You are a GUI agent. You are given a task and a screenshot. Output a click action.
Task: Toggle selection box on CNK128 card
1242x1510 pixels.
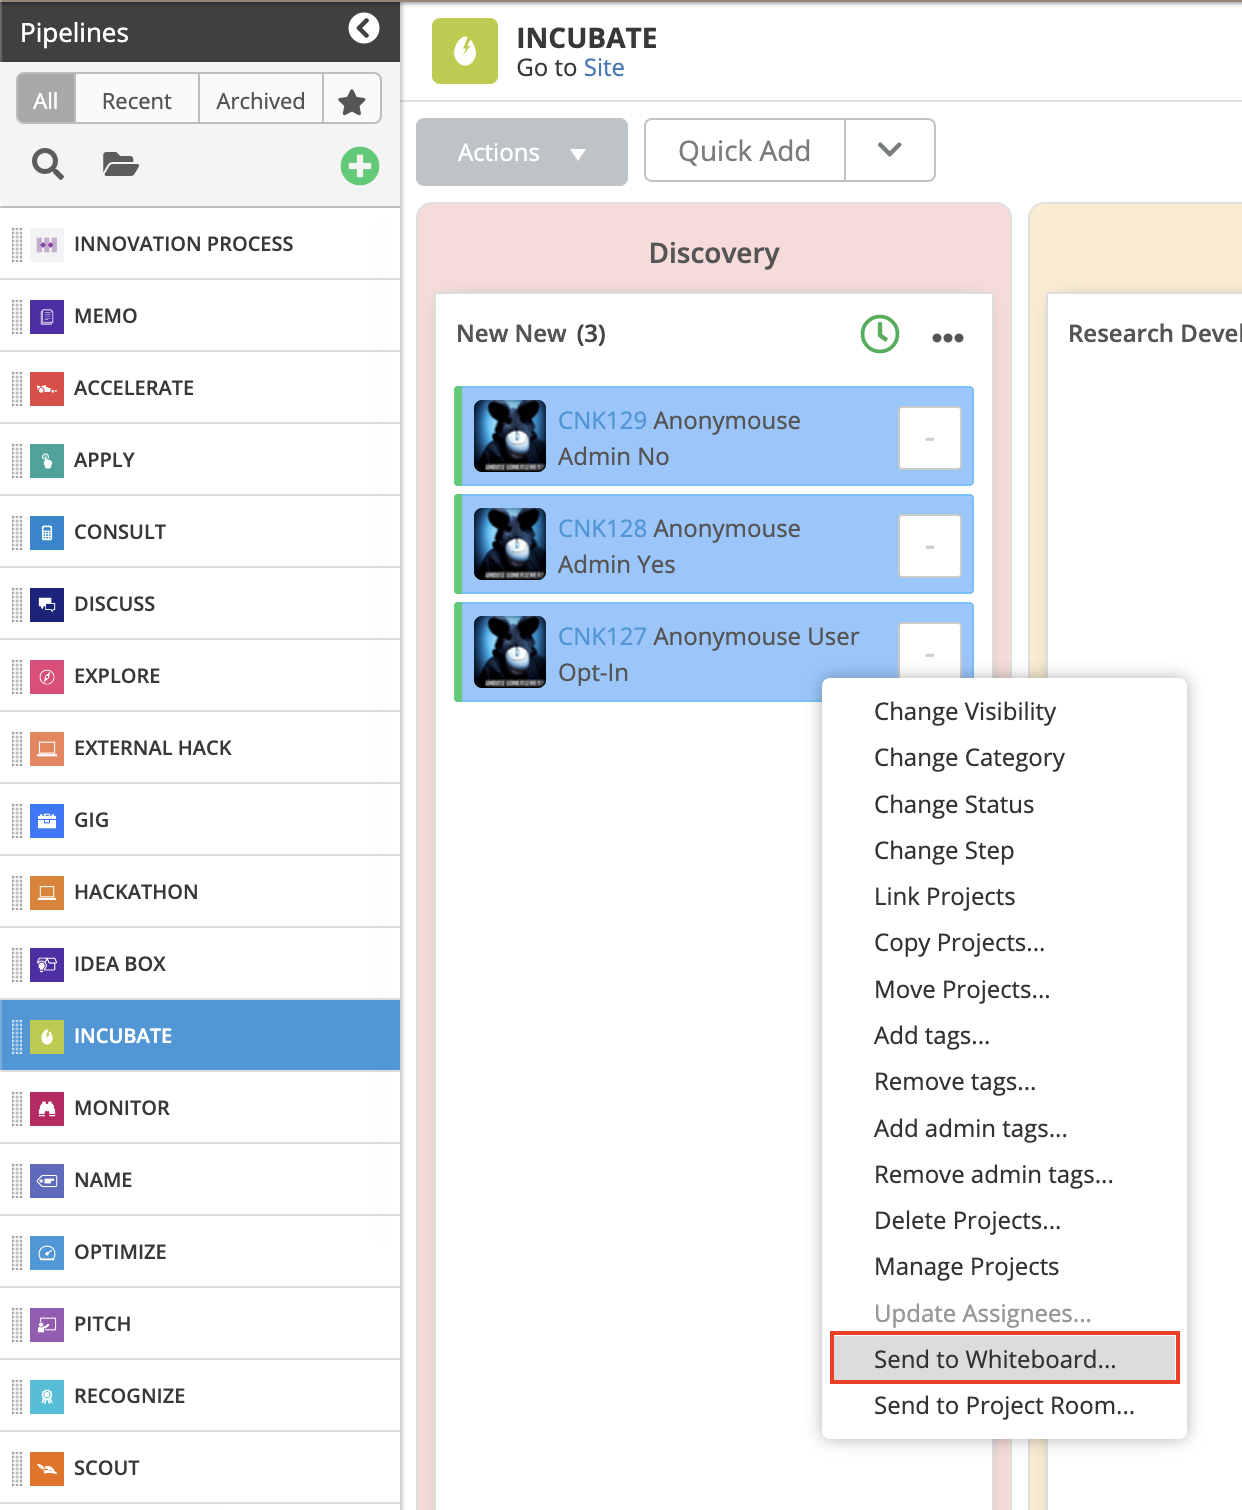pos(930,546)
